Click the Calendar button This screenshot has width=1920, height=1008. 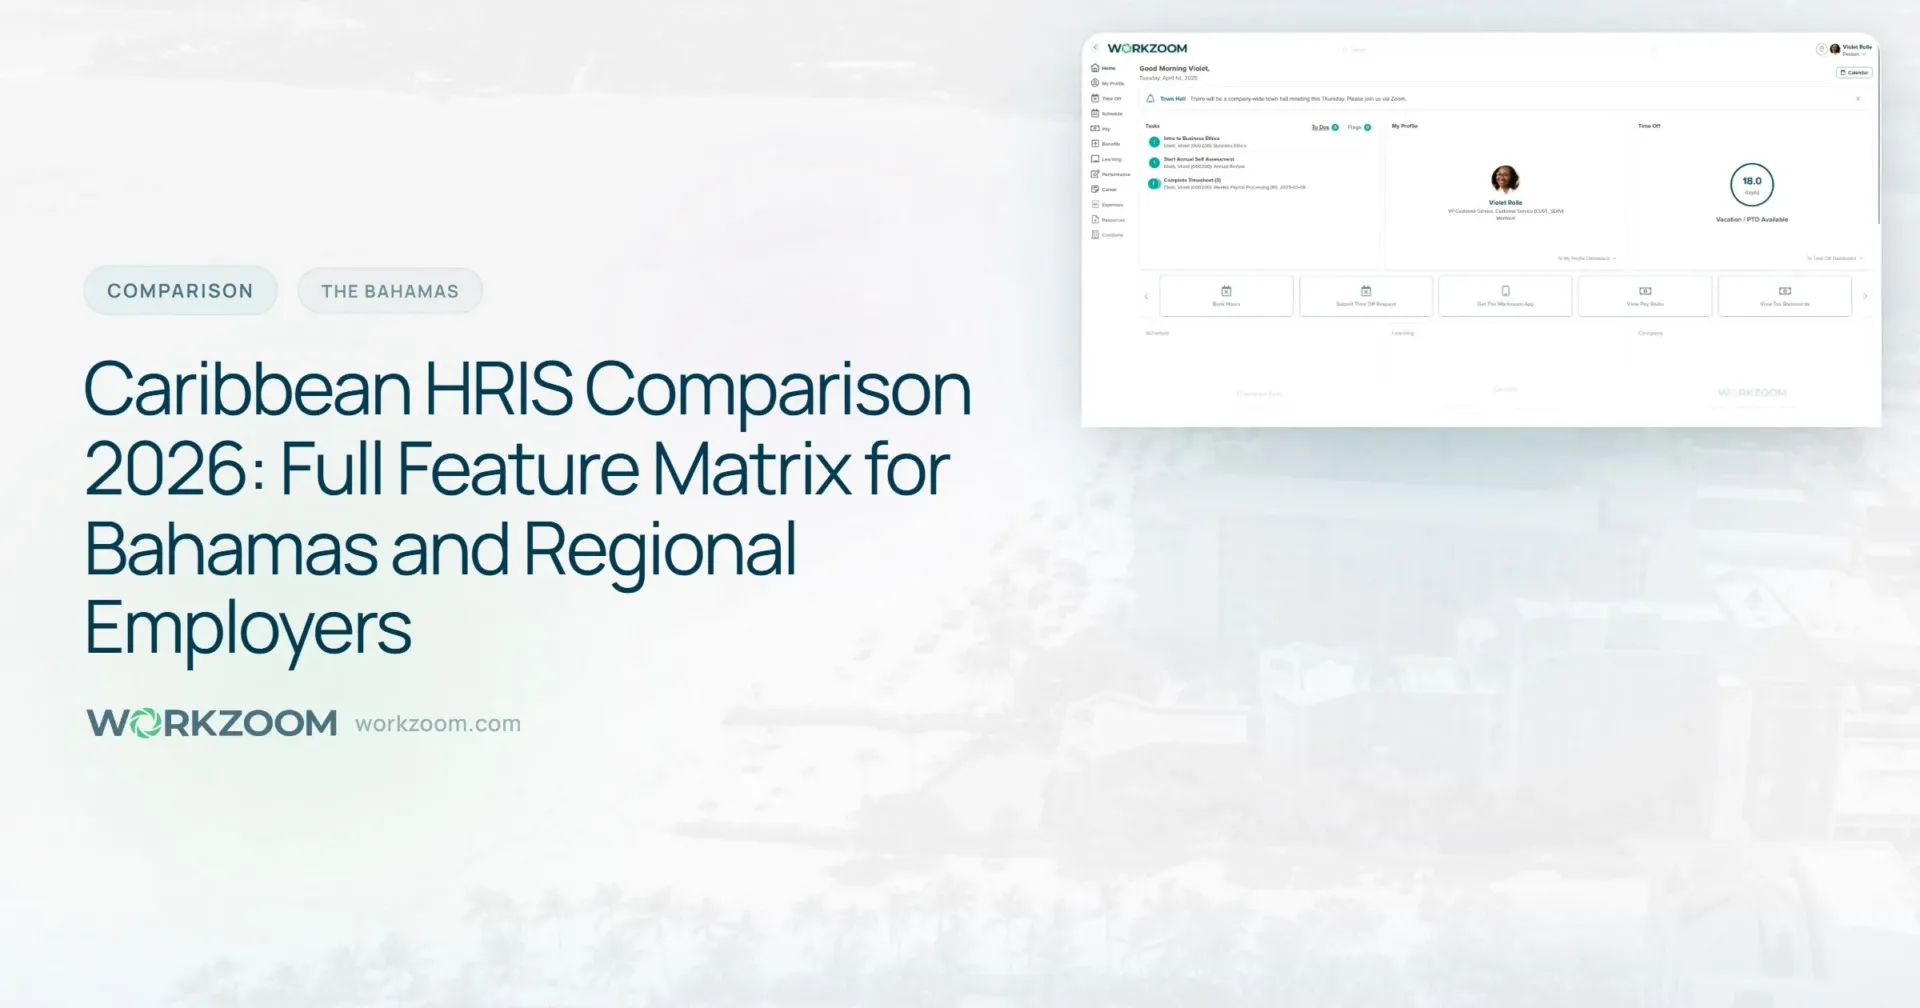coord(1854,72)
